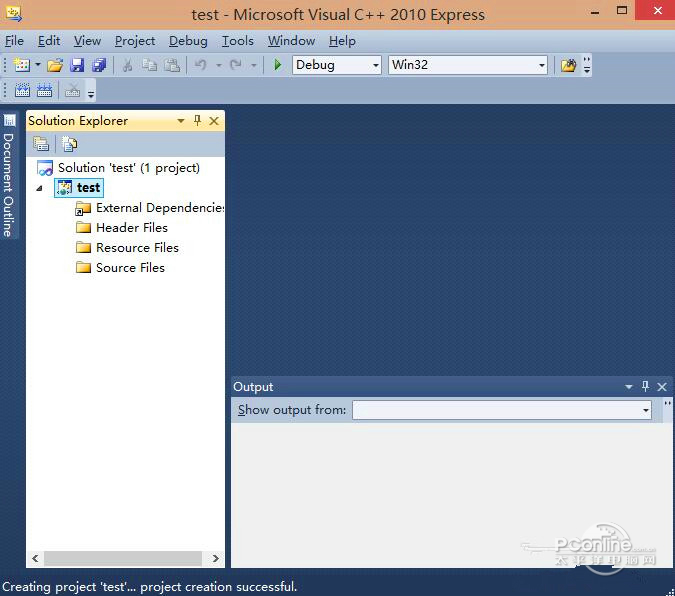The height and width of the screenshot is (596, 675).
Task: Open the View menu
Action: [87, 41]
